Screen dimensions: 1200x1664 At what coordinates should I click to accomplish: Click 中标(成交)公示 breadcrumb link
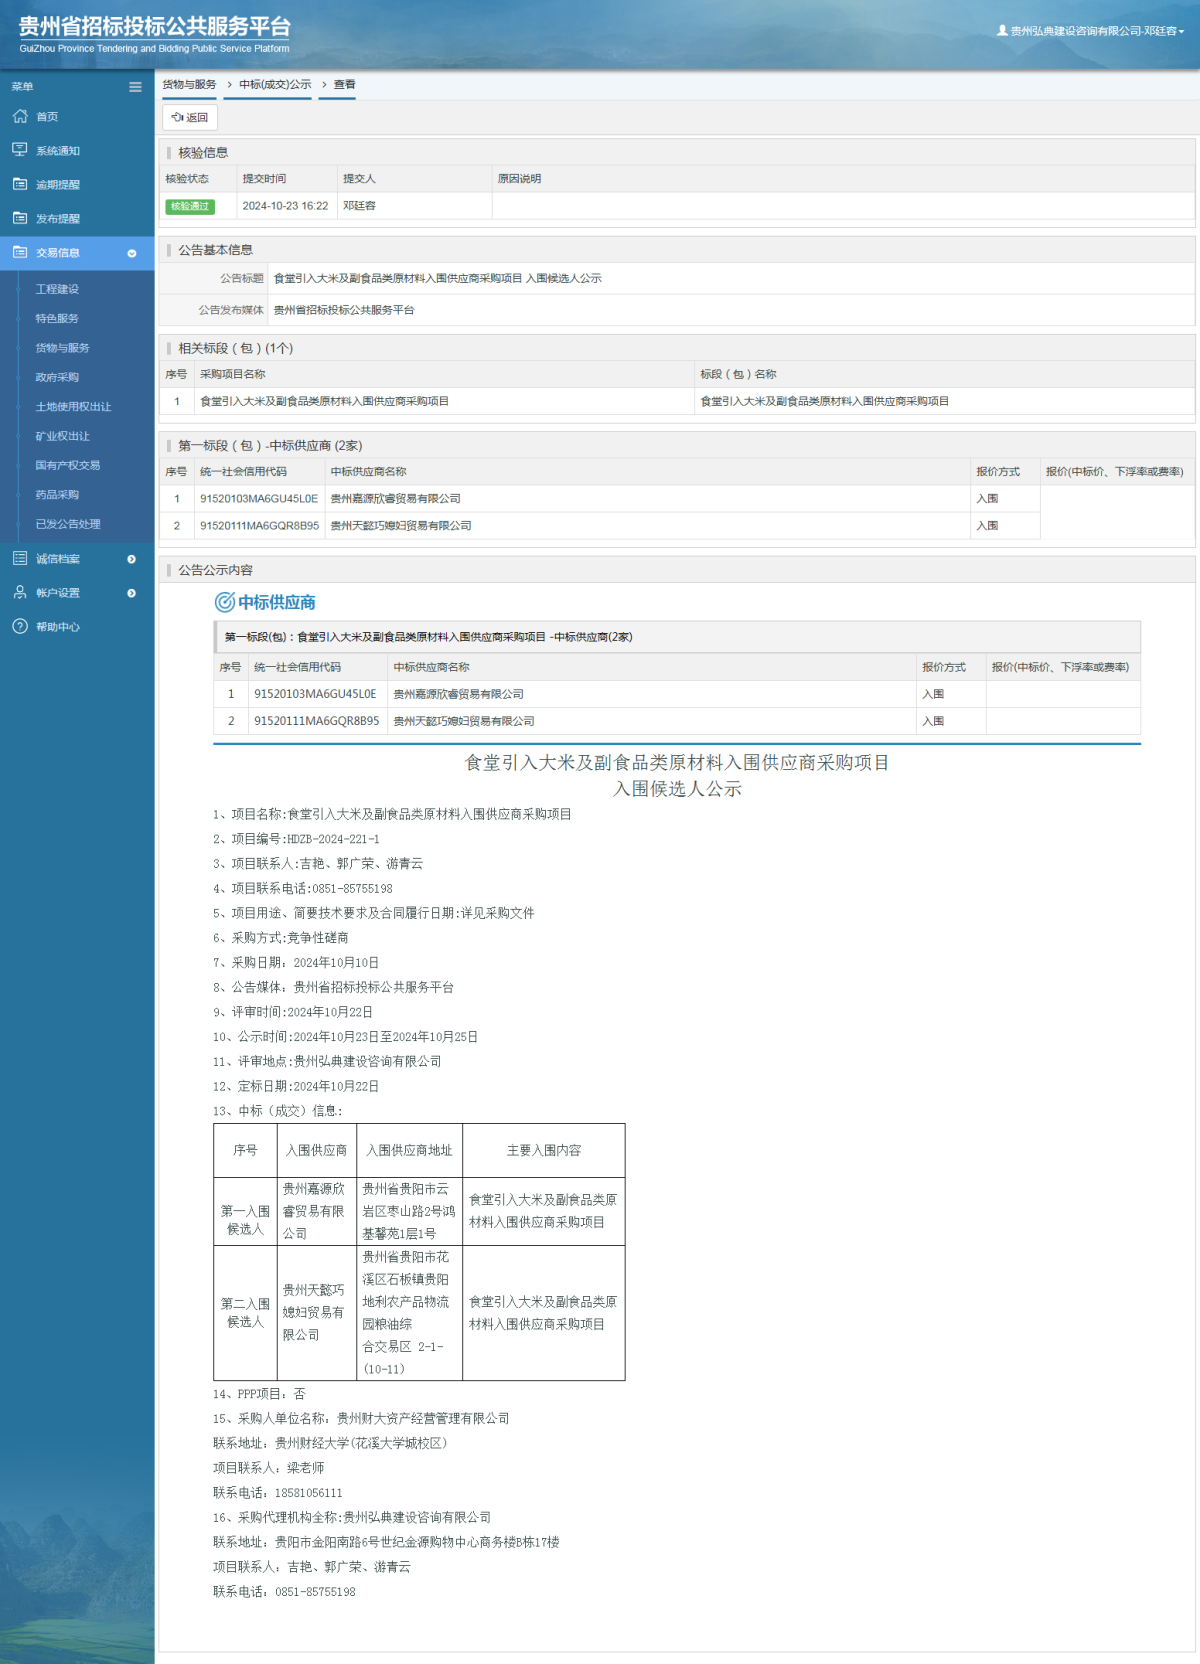tap(275, 85)
